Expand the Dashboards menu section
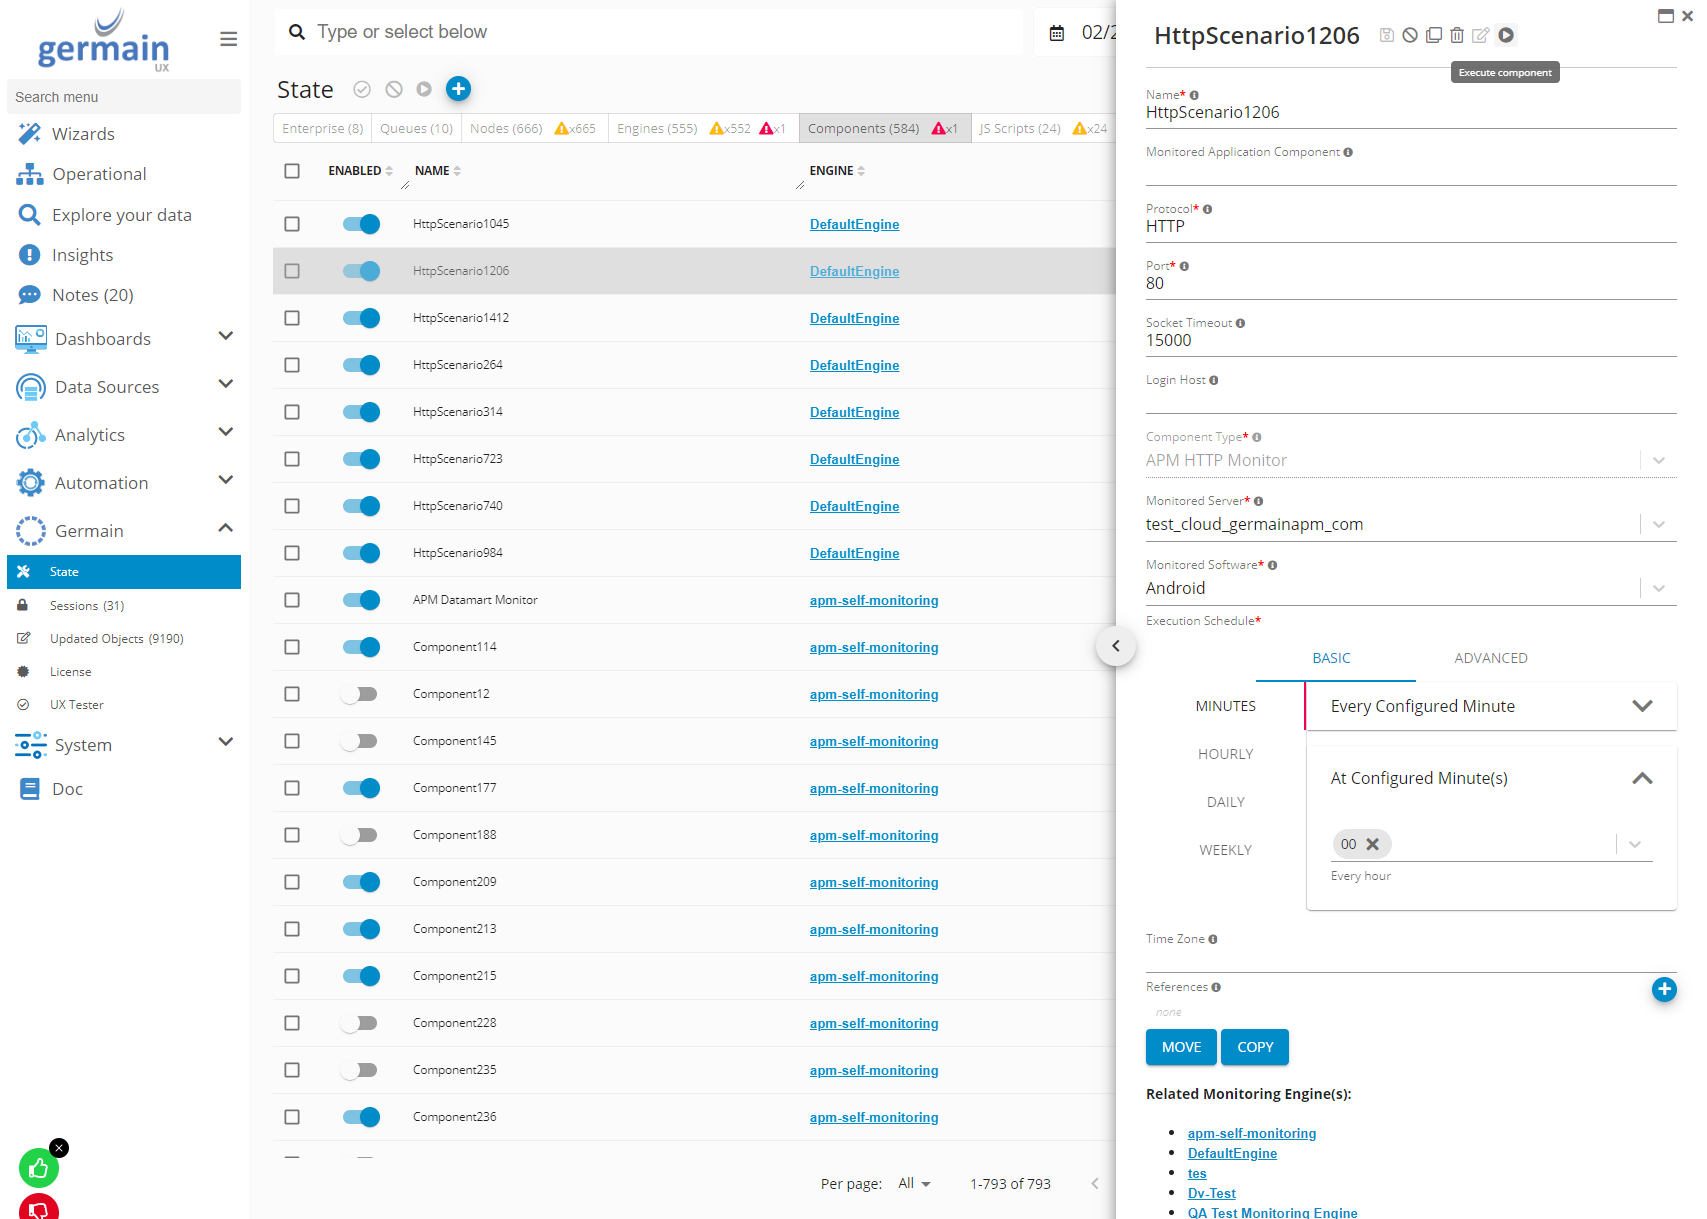Screen dimensions: 1707x1219 click(226, 337)
